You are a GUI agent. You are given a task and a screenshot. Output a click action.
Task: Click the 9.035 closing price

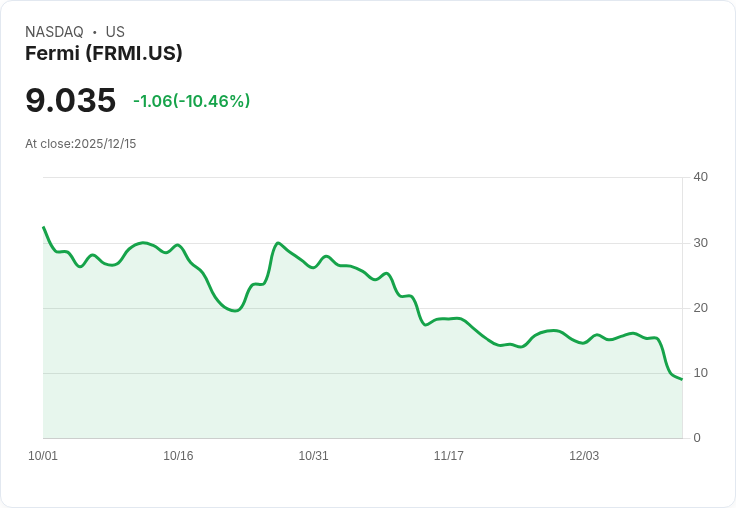(70, 100)
